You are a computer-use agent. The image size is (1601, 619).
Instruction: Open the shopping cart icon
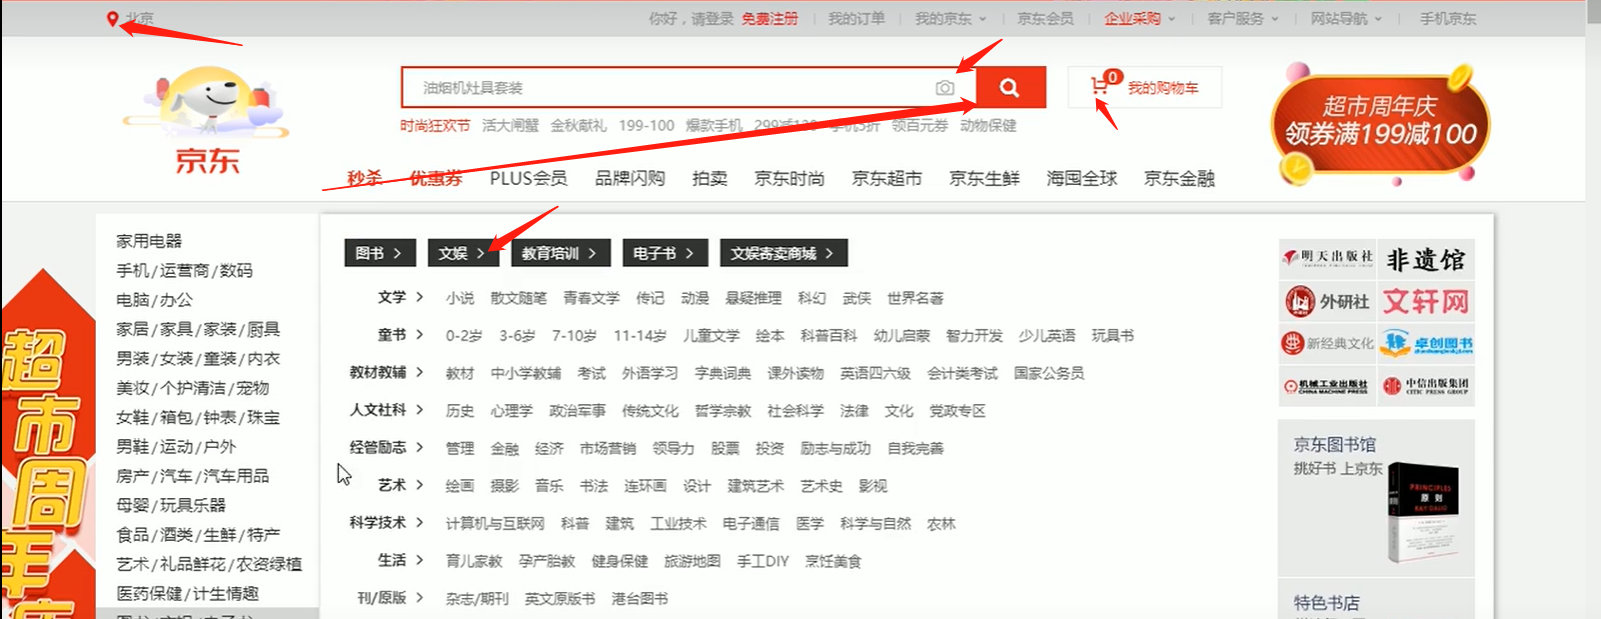1100,87
